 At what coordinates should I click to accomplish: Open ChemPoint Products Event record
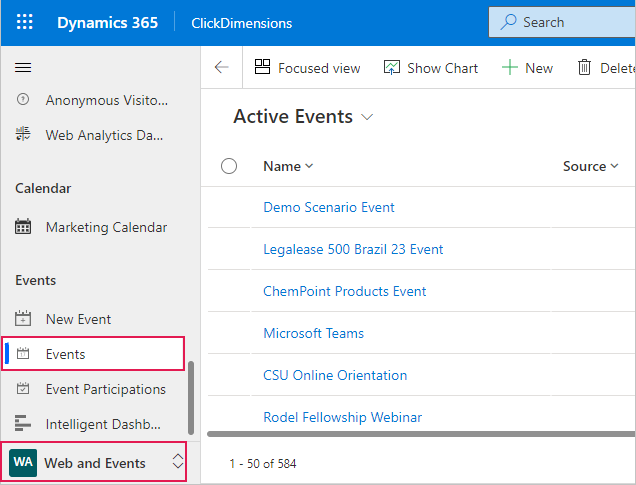click(x=344, y=291)
